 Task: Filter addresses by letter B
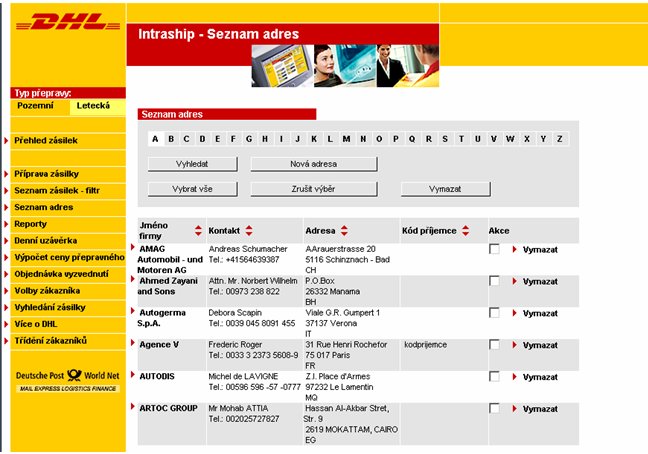[x=171, y=139]
